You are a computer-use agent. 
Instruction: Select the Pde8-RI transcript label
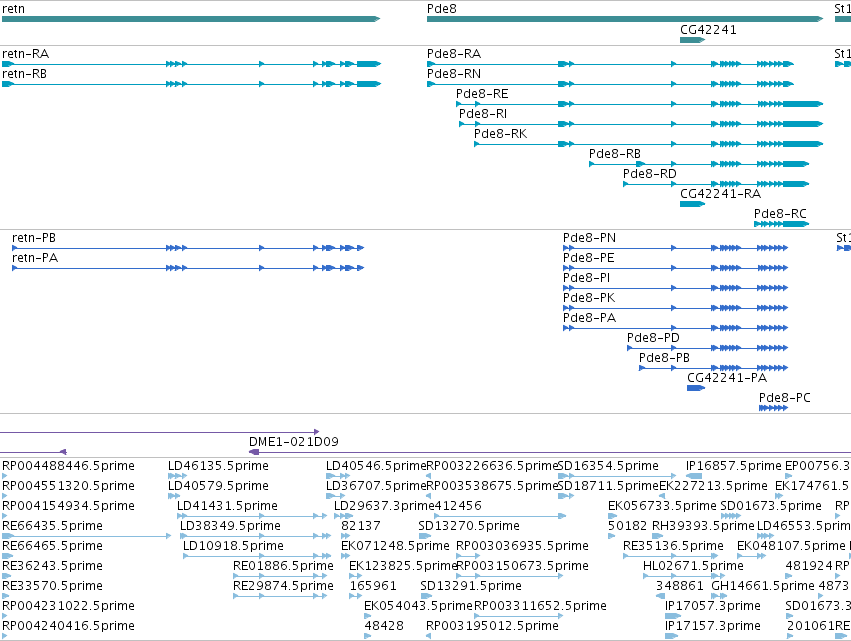click(483, 114)
